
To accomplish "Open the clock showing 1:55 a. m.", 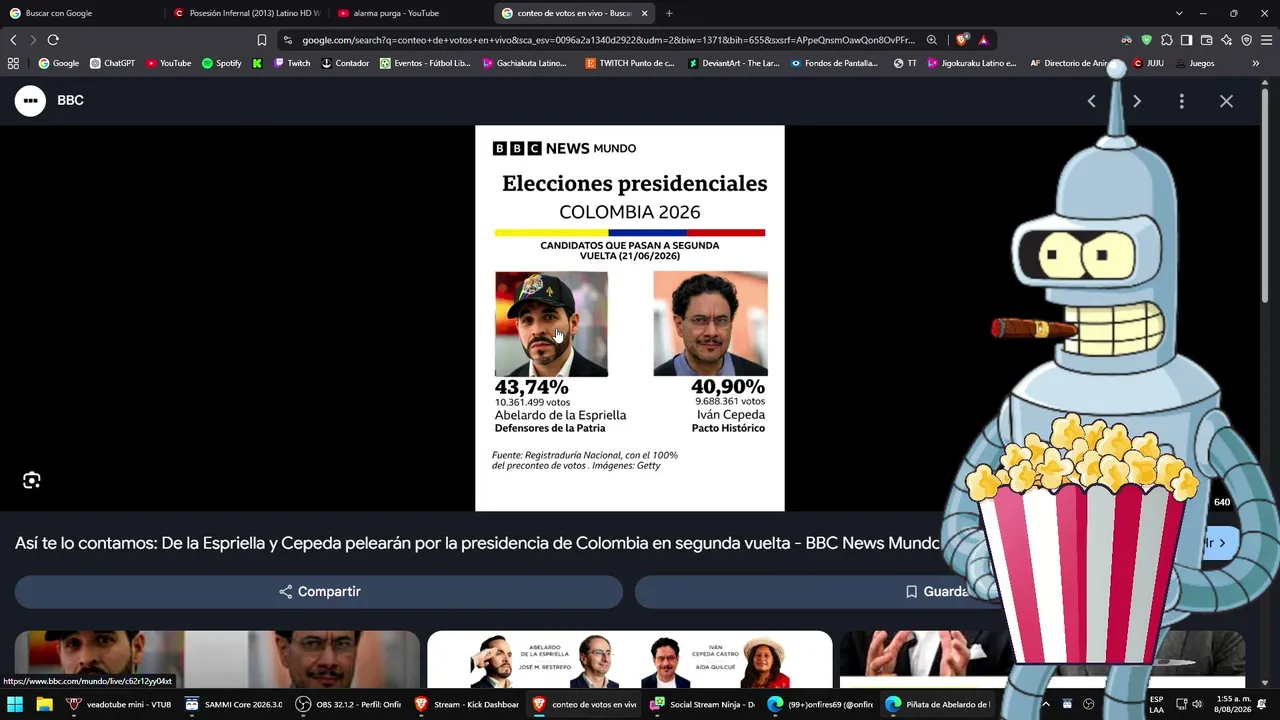I will coord(1233,704).
